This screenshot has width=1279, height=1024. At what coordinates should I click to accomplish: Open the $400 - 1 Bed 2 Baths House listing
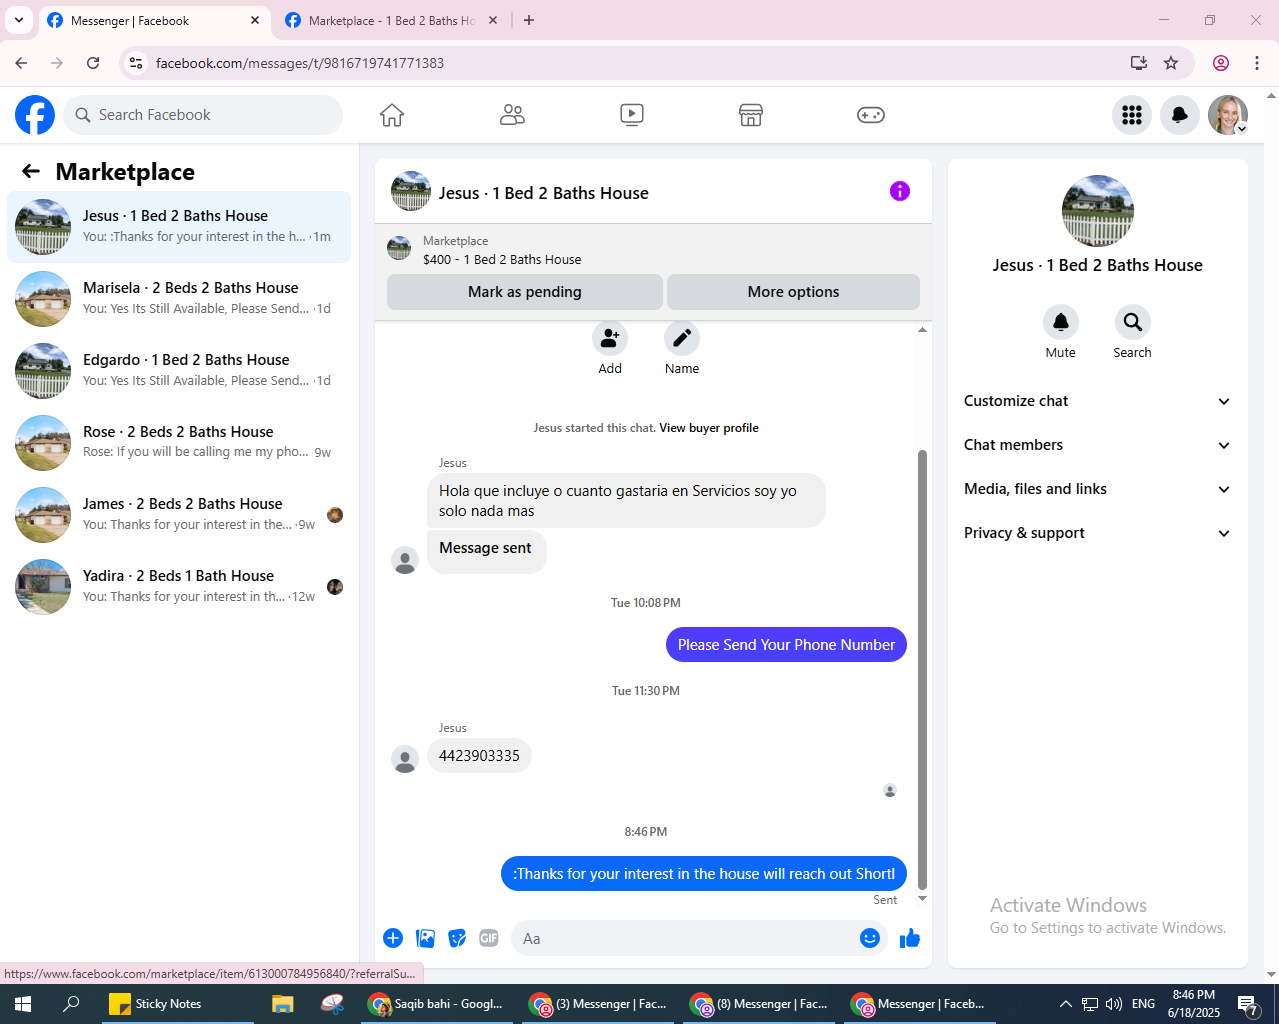click(502, 259)
